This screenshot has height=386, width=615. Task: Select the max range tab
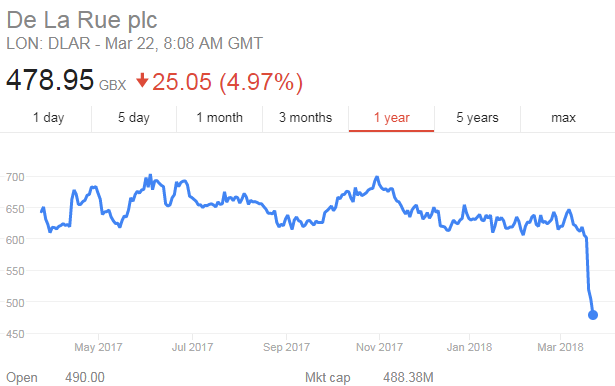point(563,118)
